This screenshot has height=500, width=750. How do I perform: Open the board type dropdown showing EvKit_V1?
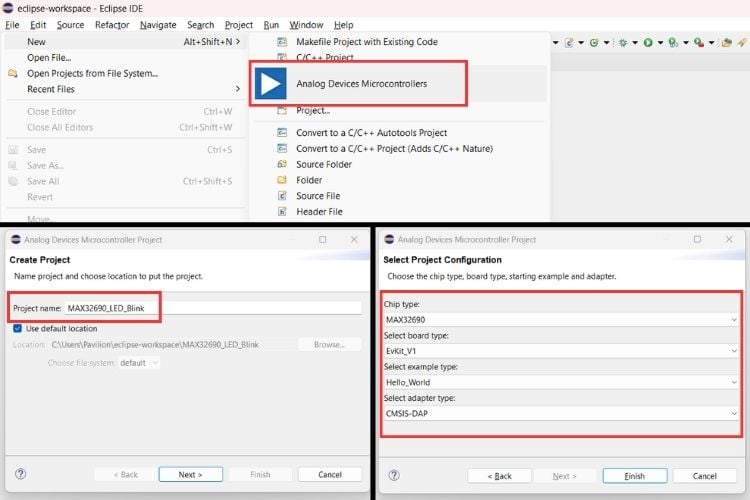[x=562, y=351]
